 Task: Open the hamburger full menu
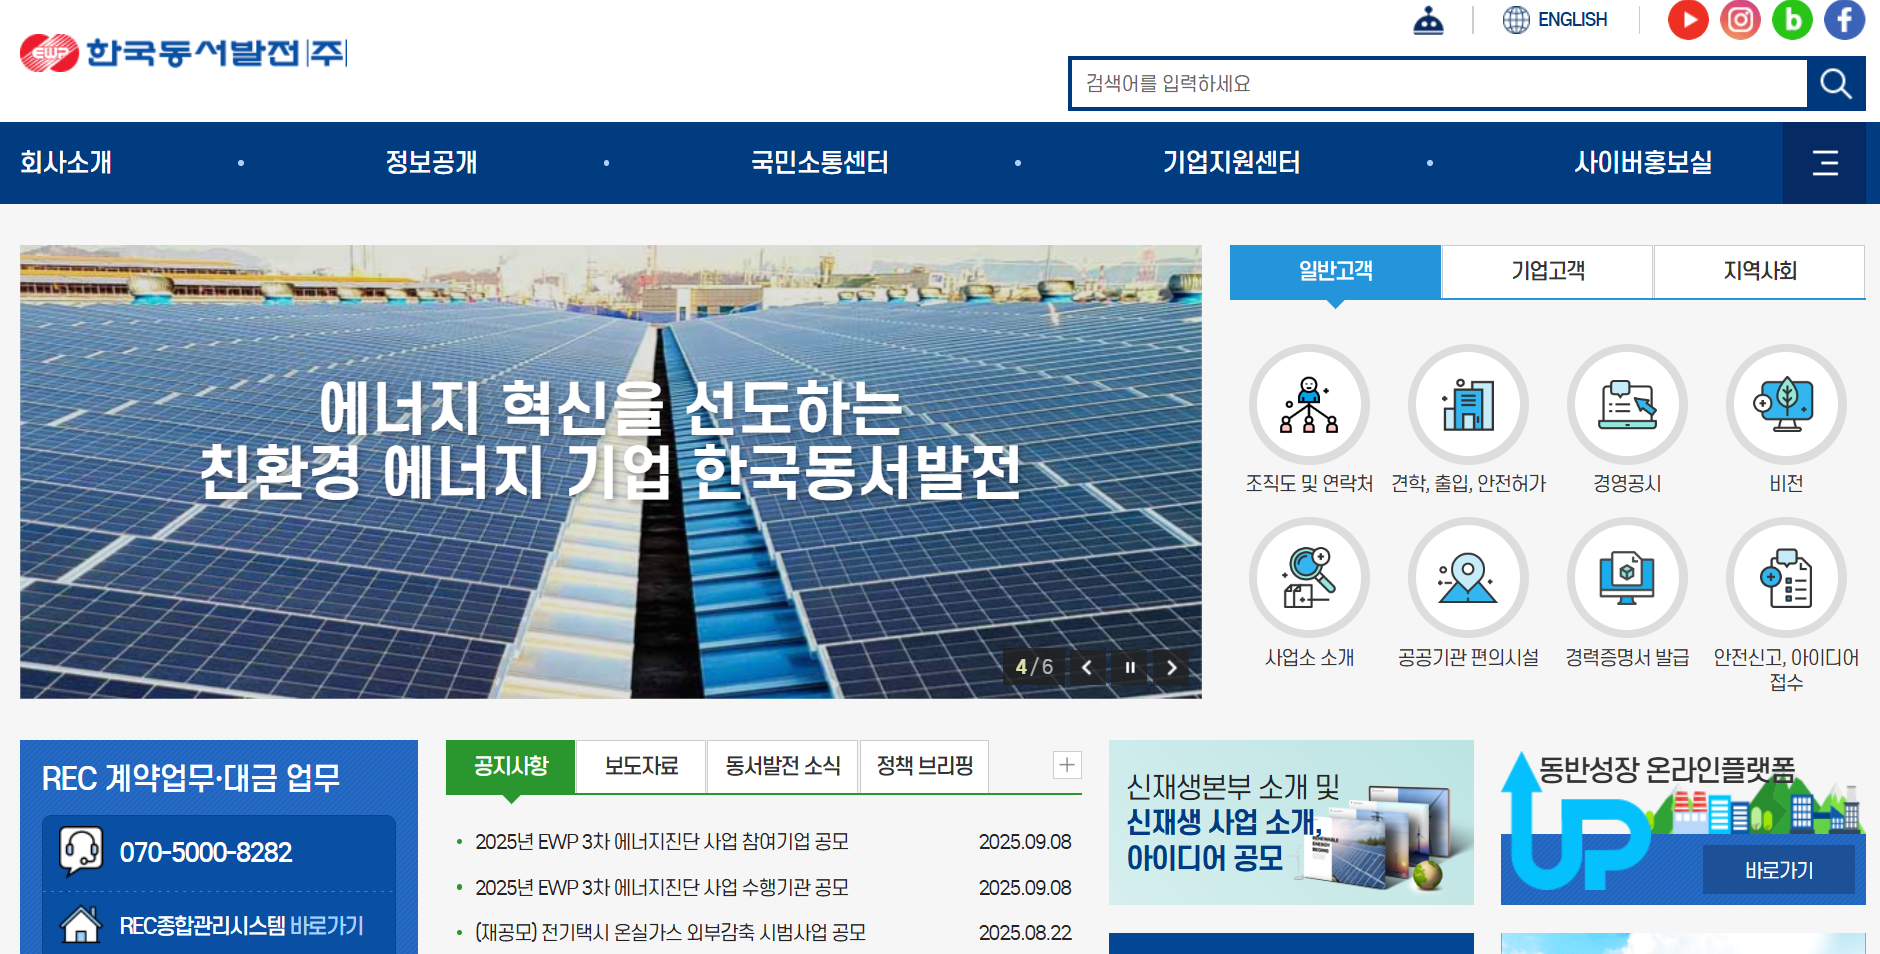(x=1825, y=163)
